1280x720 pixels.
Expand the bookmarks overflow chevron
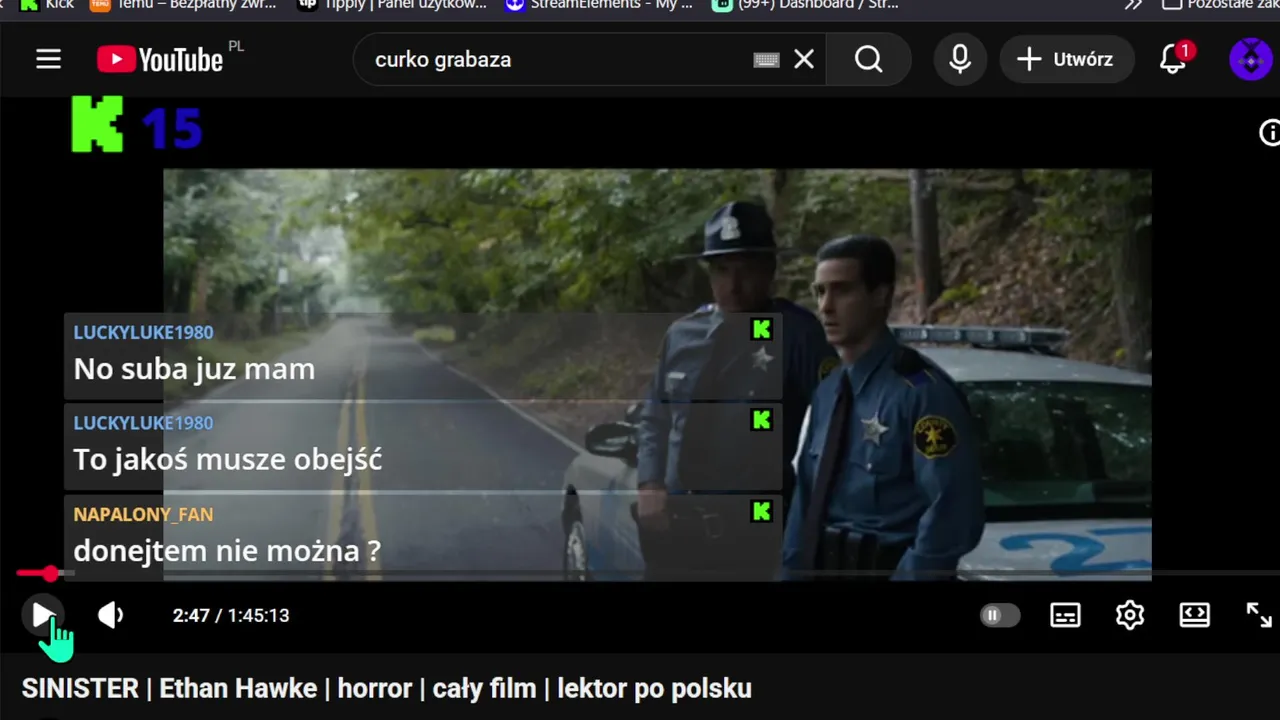click(1133, 5)
